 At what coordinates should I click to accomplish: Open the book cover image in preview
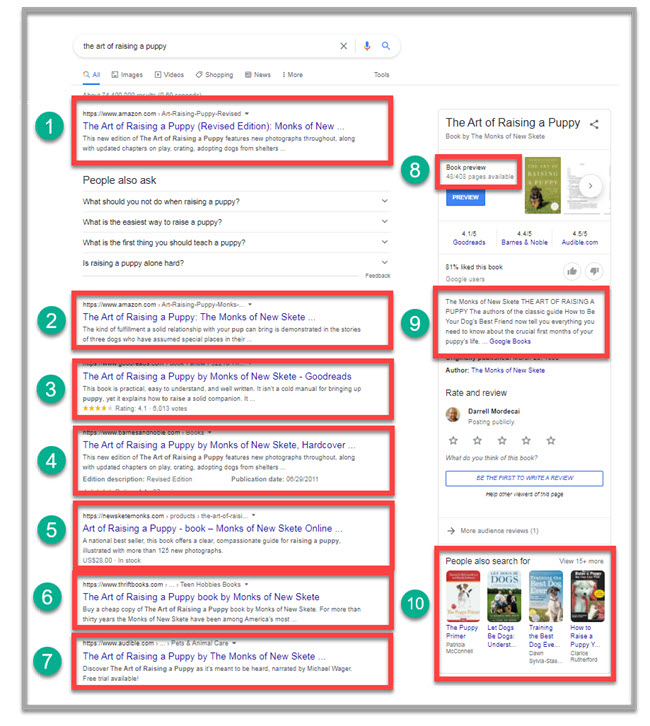[543, 185]
